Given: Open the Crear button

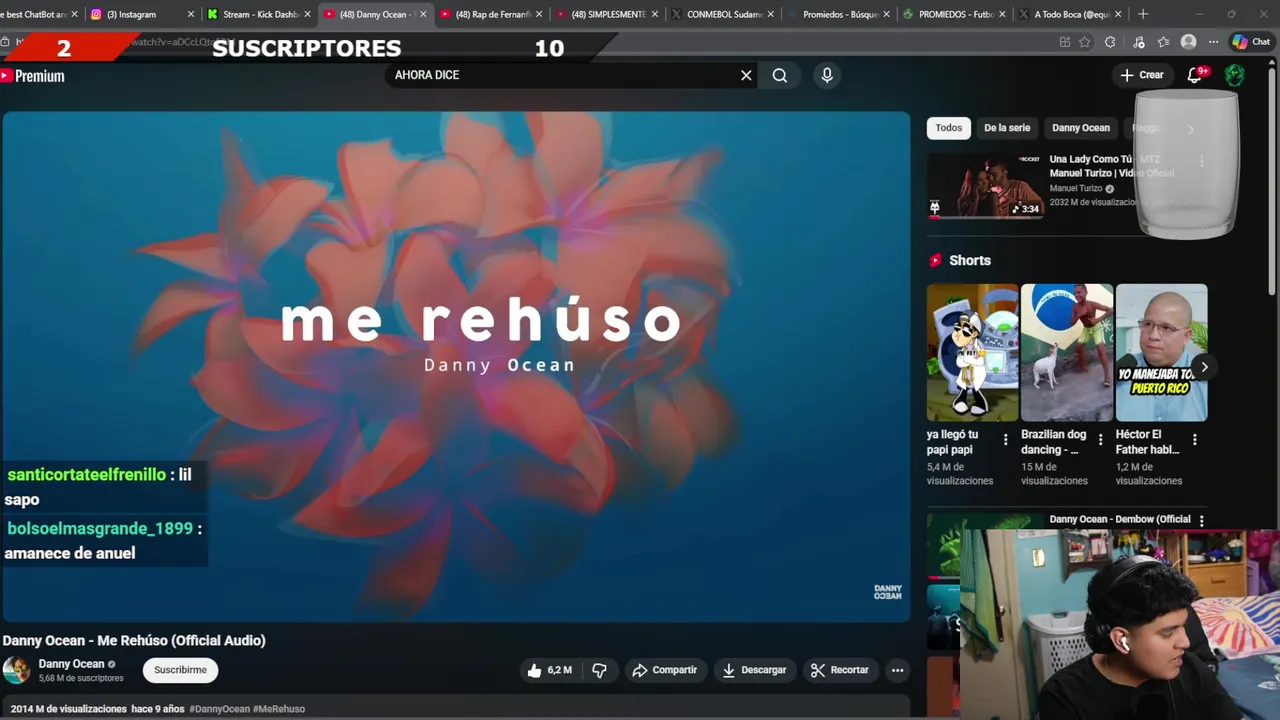Looking at the screenshot, I should click(x=1142, y=75).
